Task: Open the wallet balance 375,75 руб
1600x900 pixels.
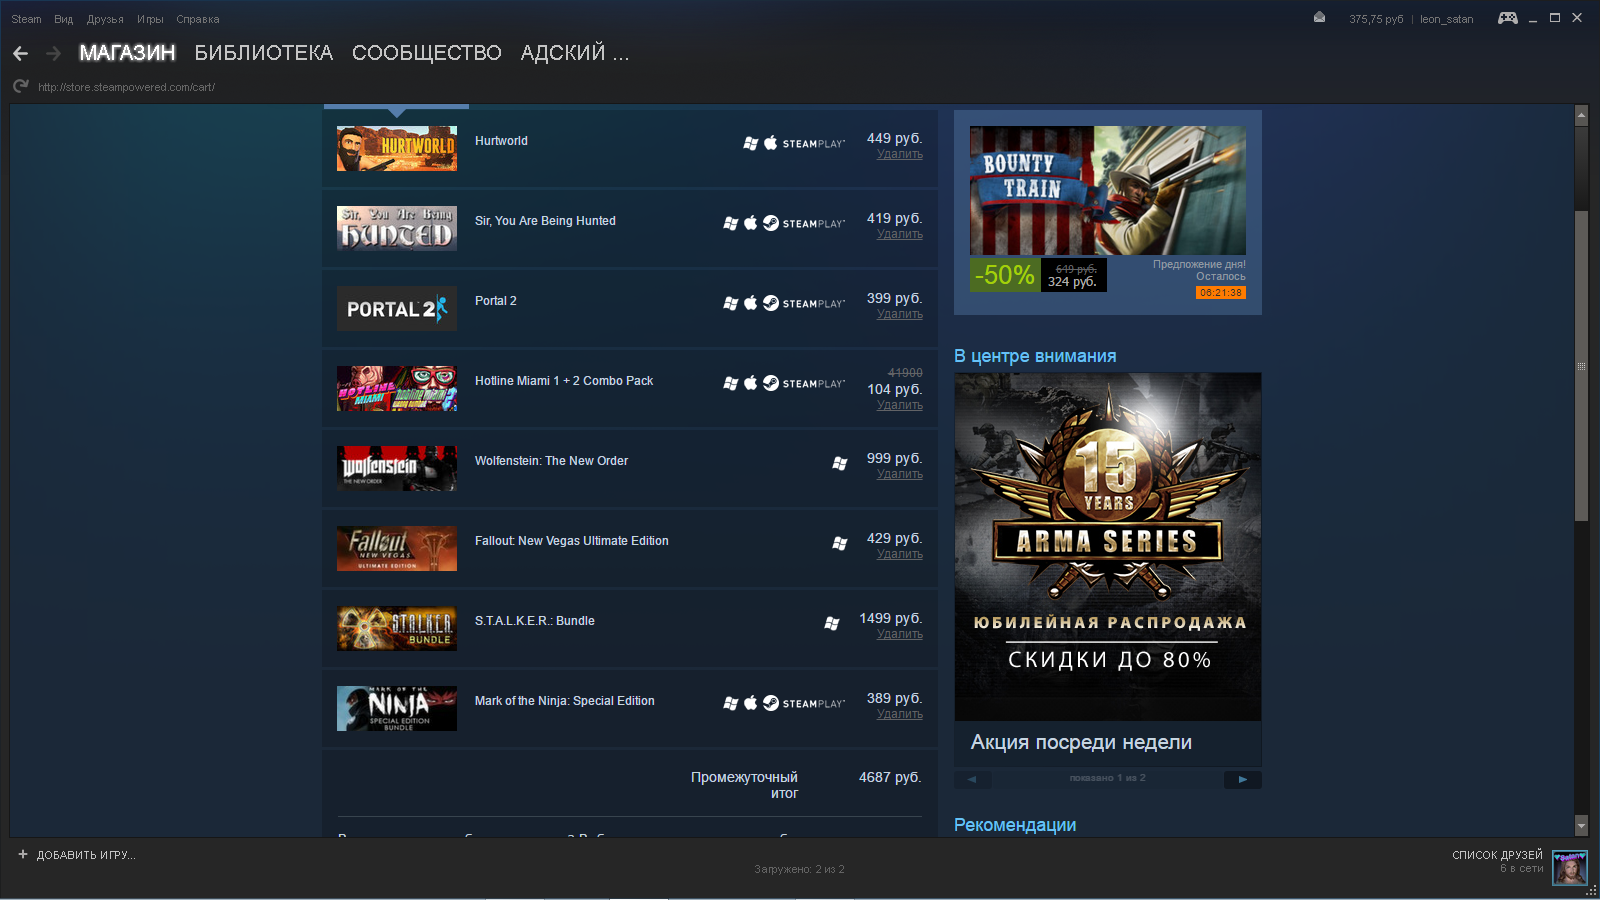Action: (x=1376, y=19)
